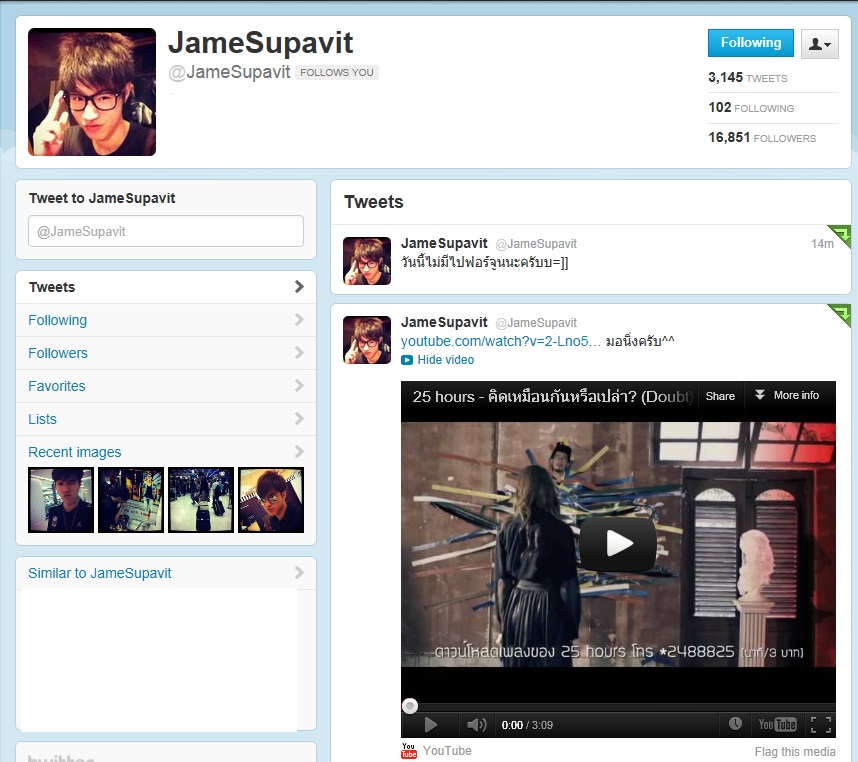The height and width of the screenshot is (762, 858).
Task: Click the 0:00 / 3:09 time display
Action: tap(527, 725)
